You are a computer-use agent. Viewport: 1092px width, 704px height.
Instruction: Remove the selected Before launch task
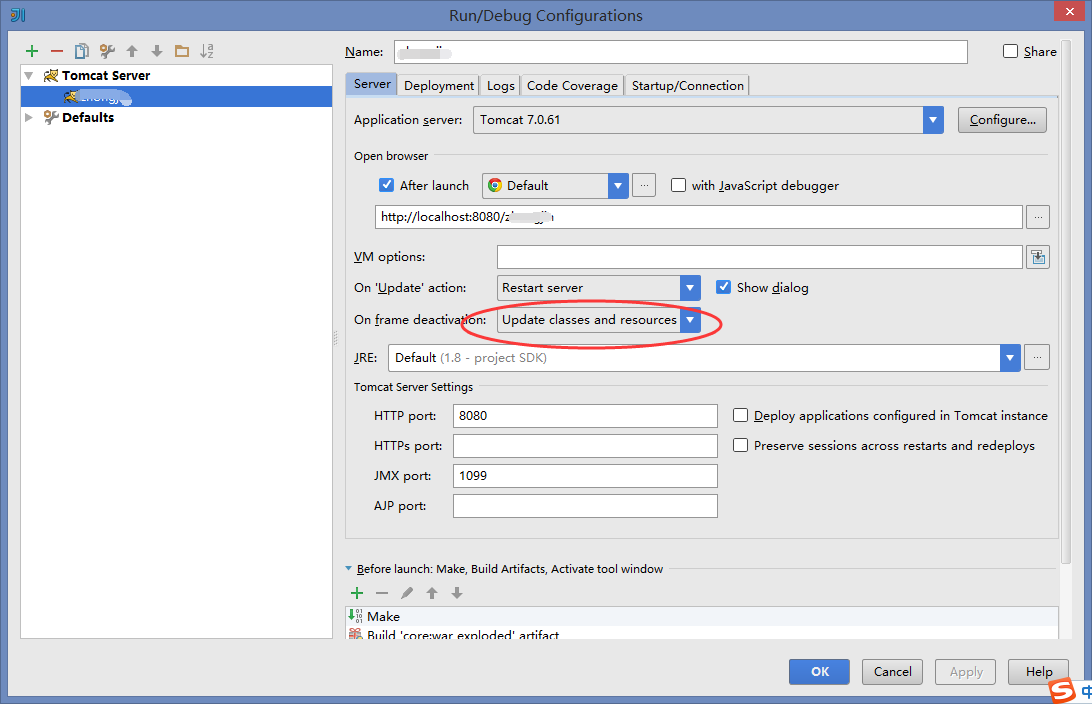[x=382, y=593]
